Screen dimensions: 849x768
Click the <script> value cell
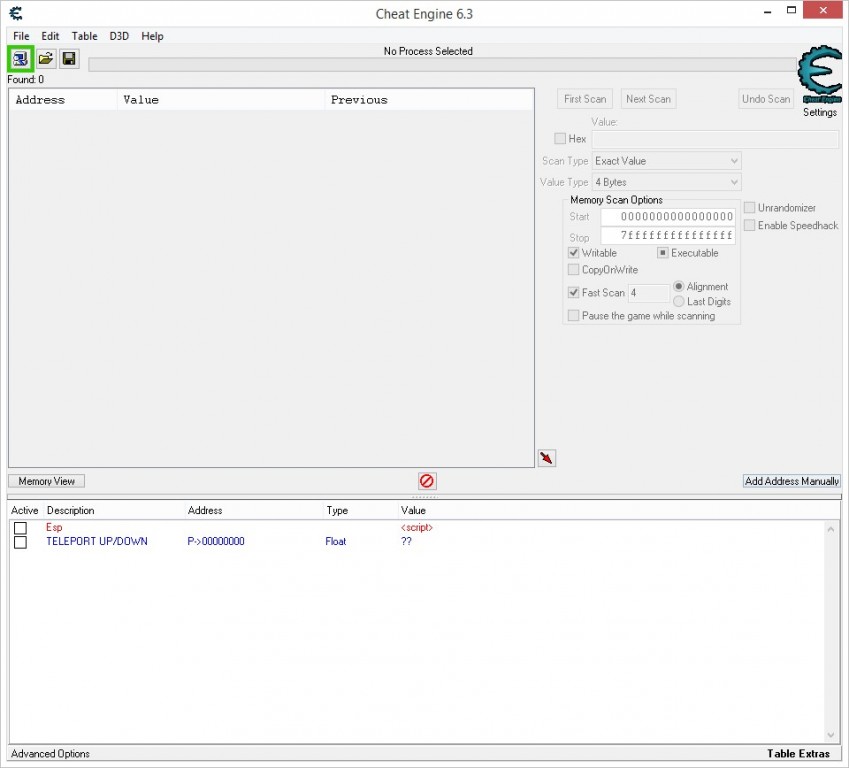tap(417, 527)
